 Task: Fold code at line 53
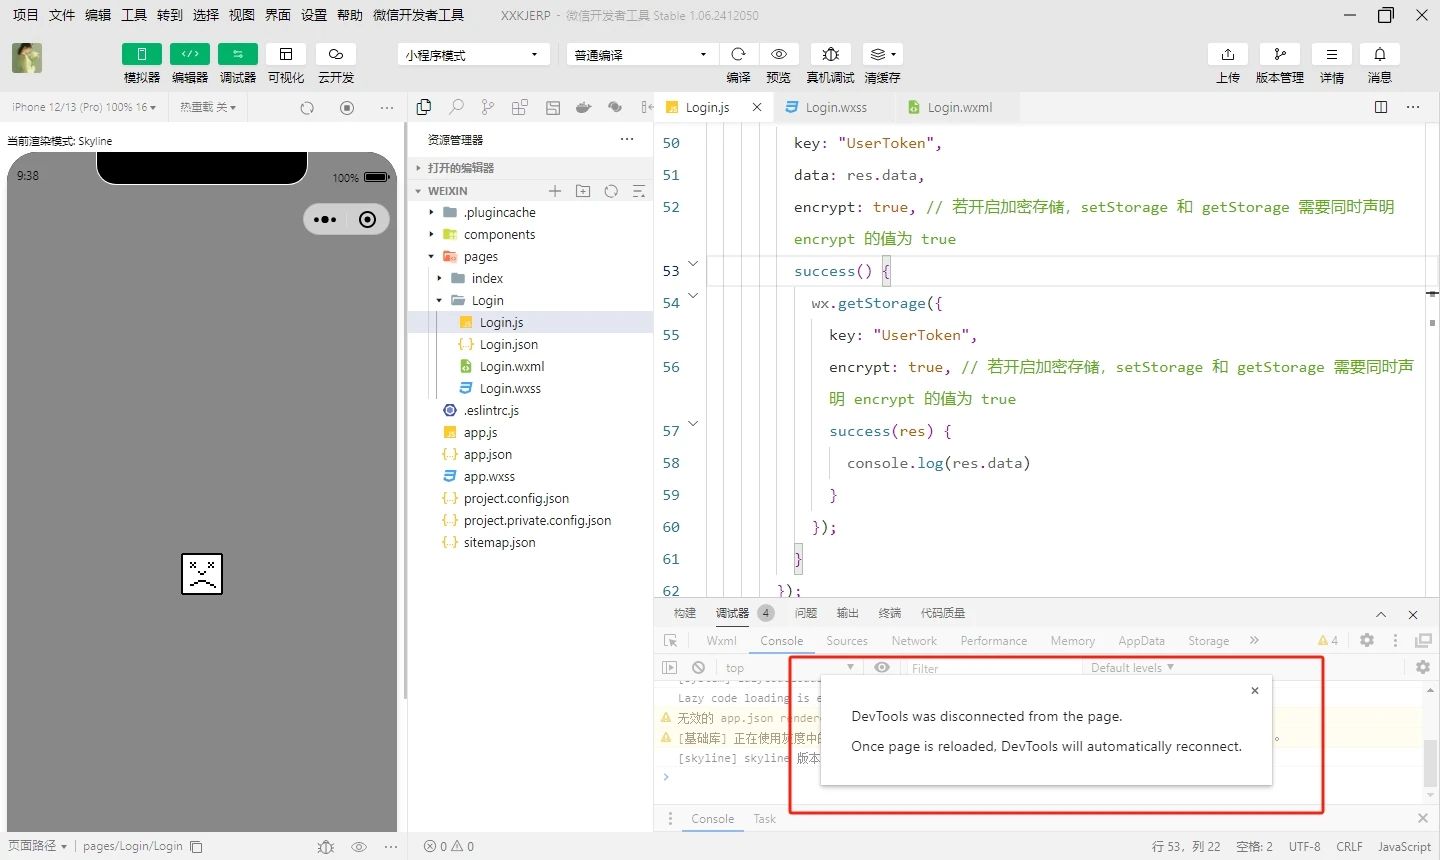click(693, 263)
